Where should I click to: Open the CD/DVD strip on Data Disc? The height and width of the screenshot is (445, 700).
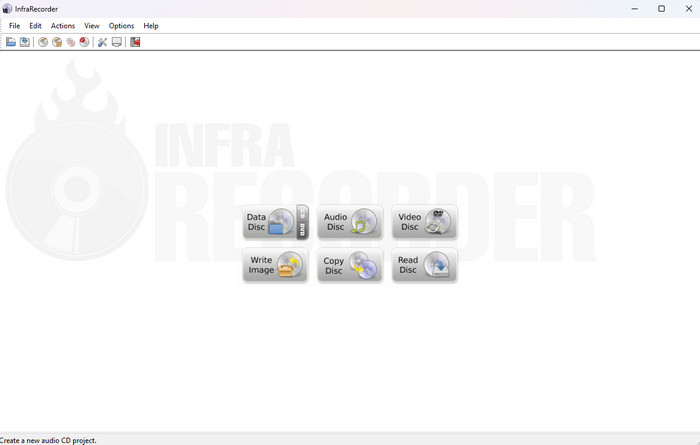pyautogui.click(x=302, y=222)
